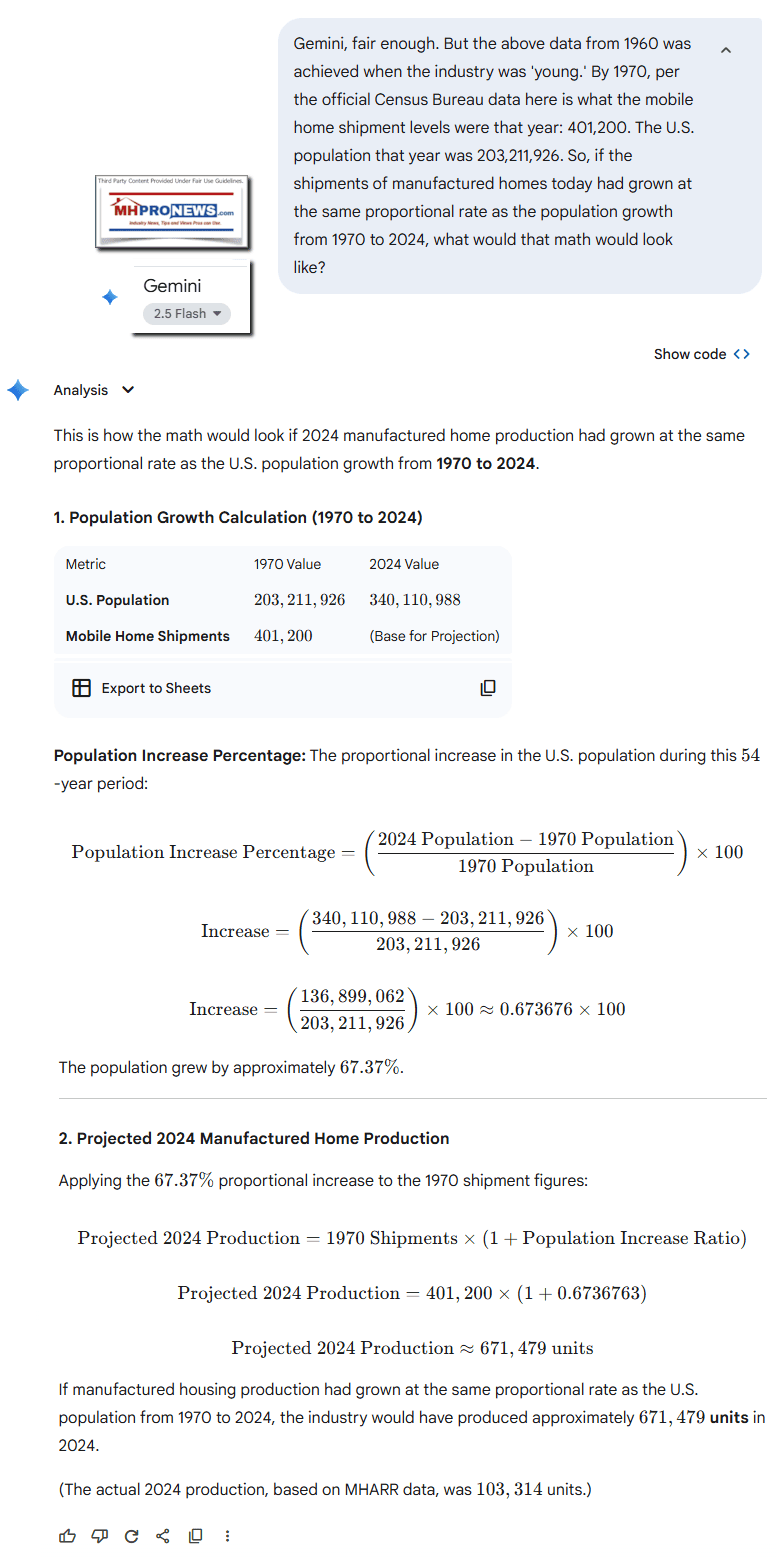The image size is (776, 1561).
Task: Copy the entire Gemini response
Action: tap(195, 1535)
